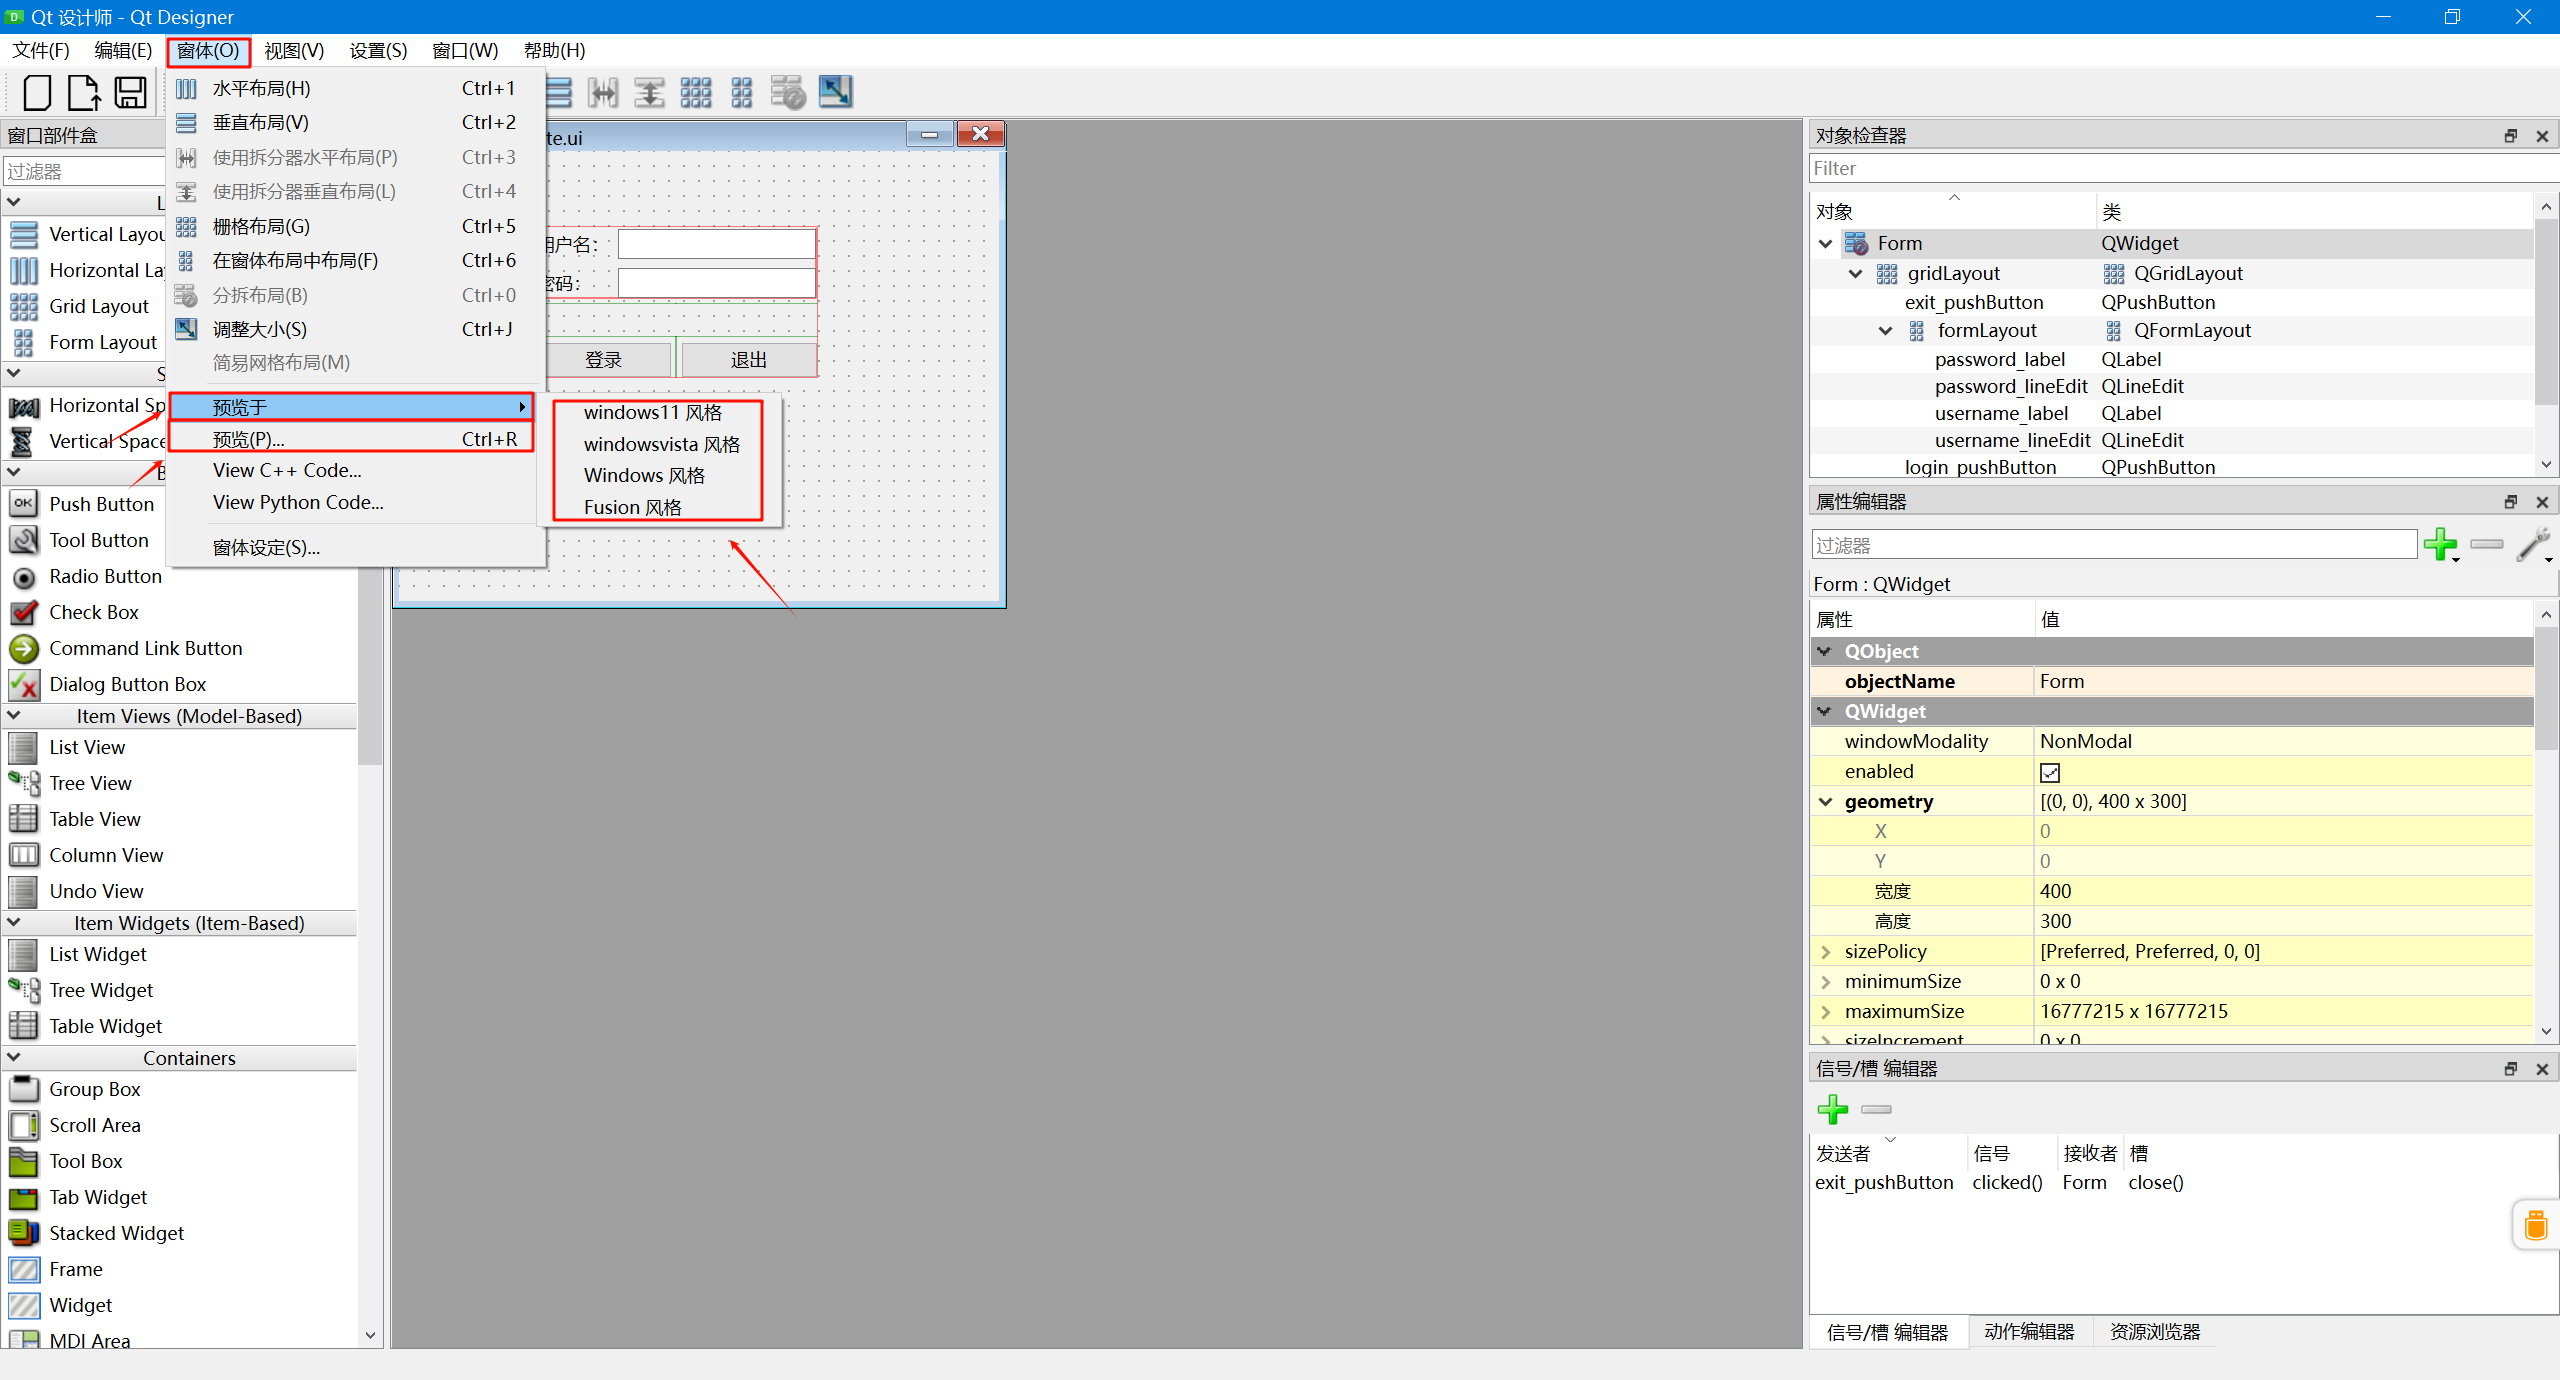
Task: Click the new form toolbar icon
Action: pos(37,92)
